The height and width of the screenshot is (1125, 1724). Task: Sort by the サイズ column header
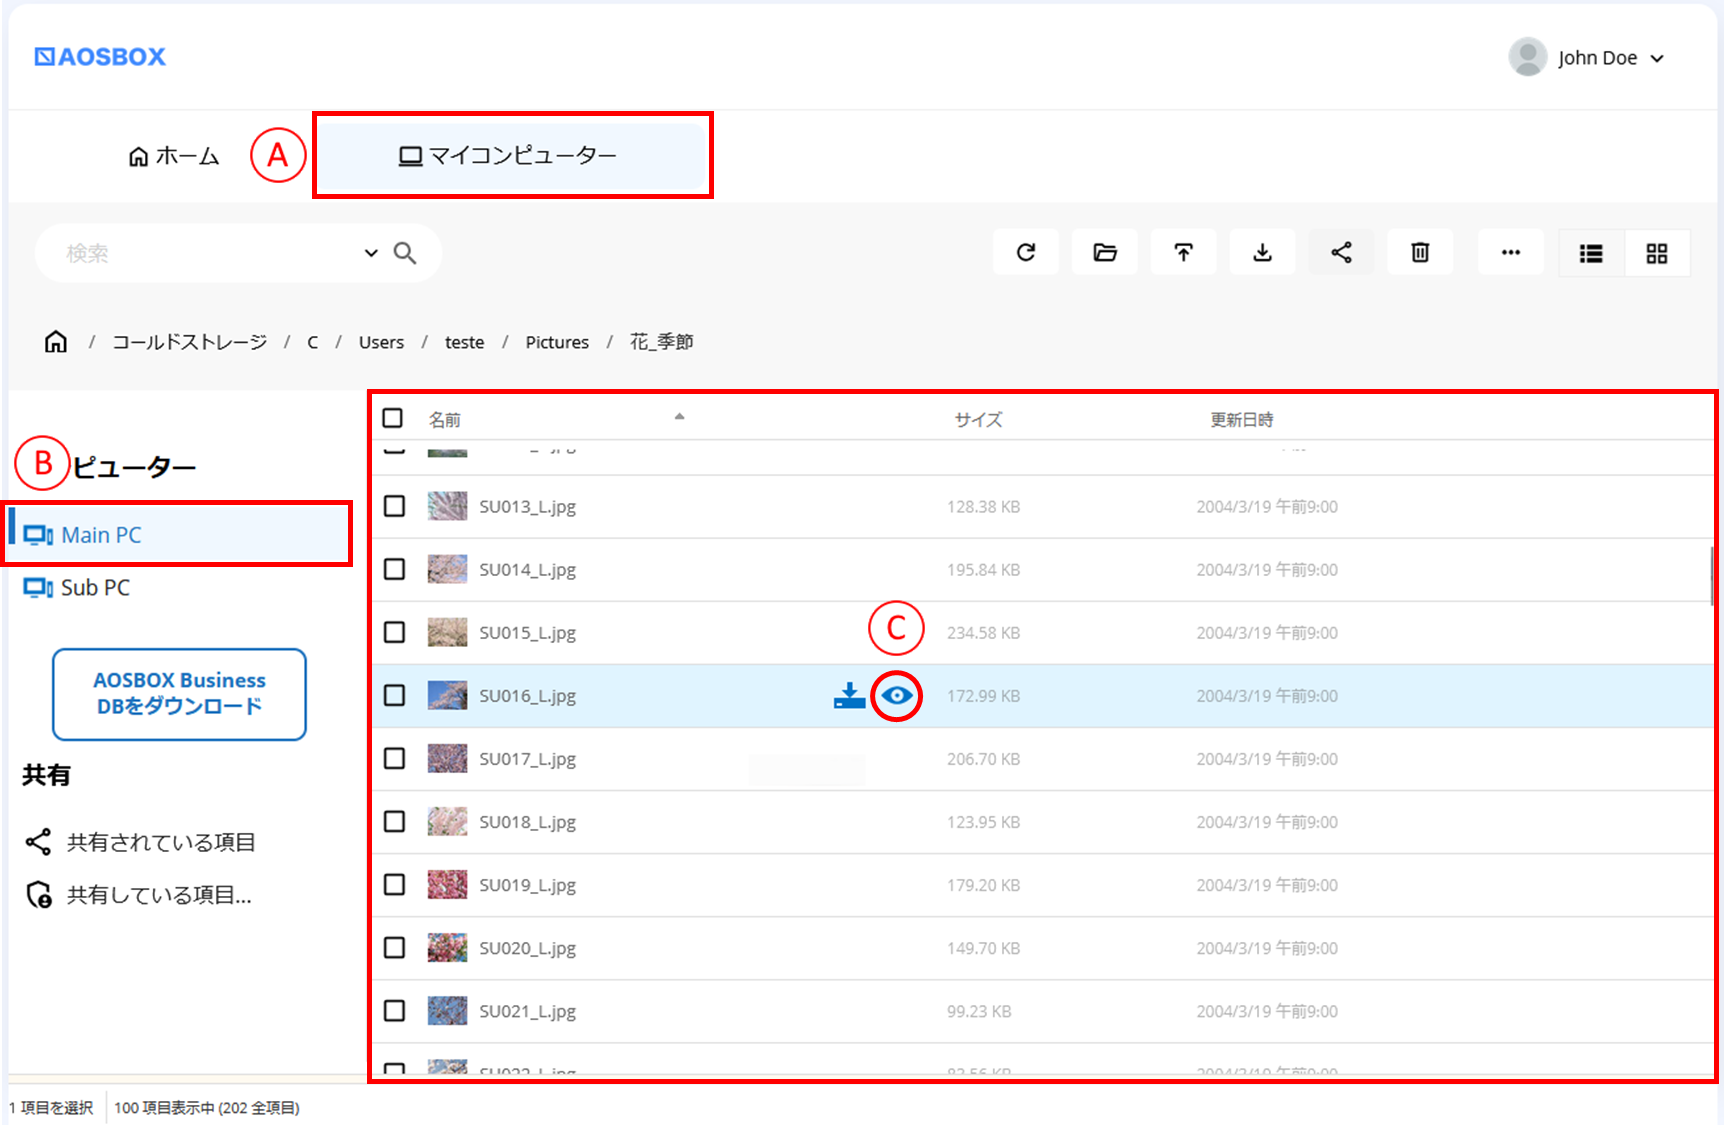pos(978,419)
